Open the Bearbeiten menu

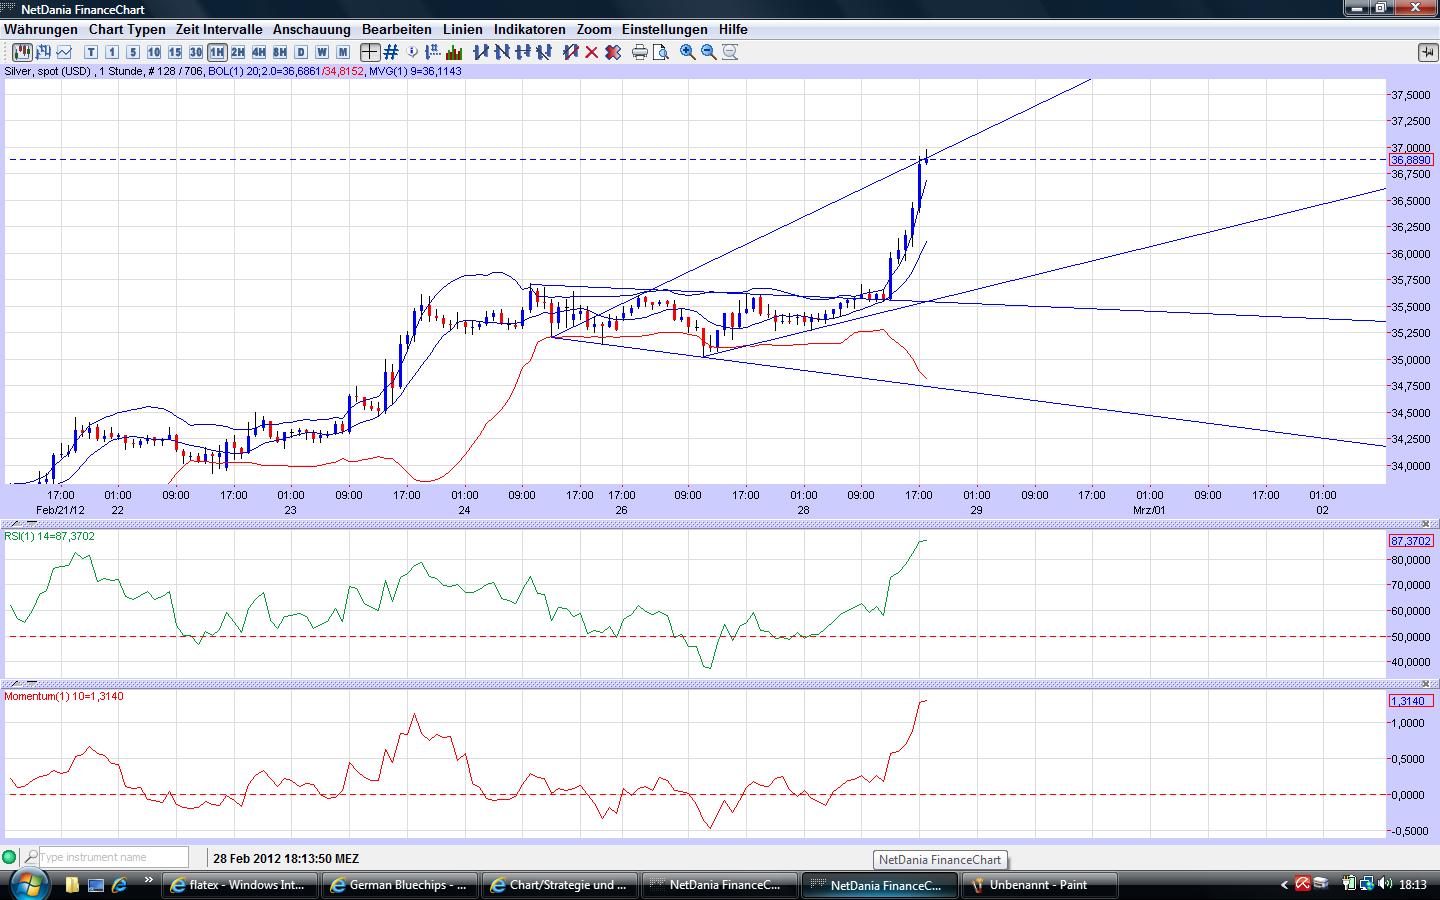397,30
